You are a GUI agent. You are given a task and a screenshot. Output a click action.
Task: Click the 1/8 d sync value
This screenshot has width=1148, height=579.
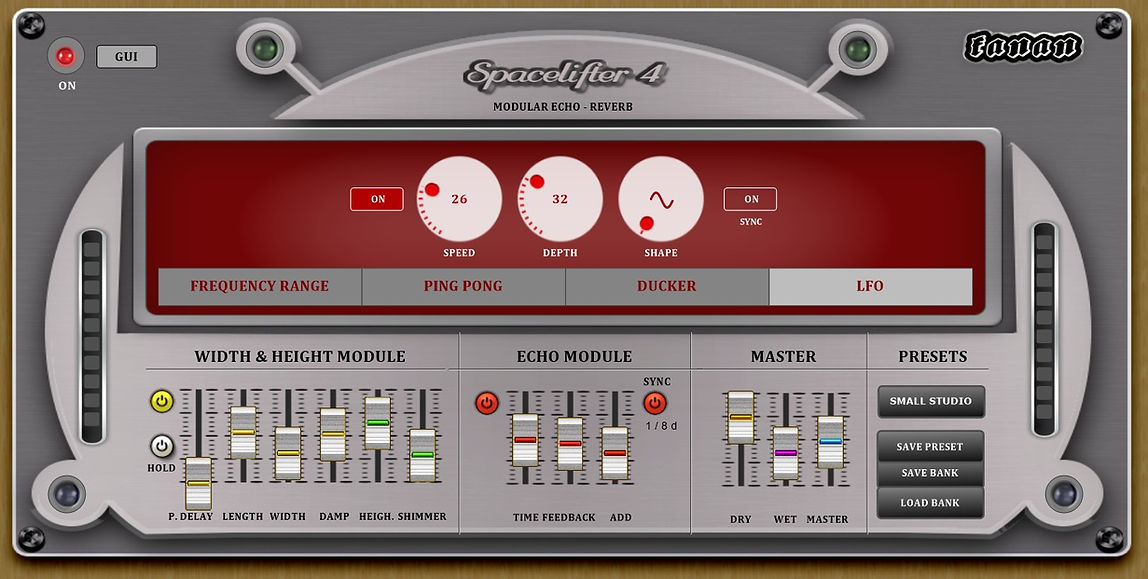[x=662, y=426]
